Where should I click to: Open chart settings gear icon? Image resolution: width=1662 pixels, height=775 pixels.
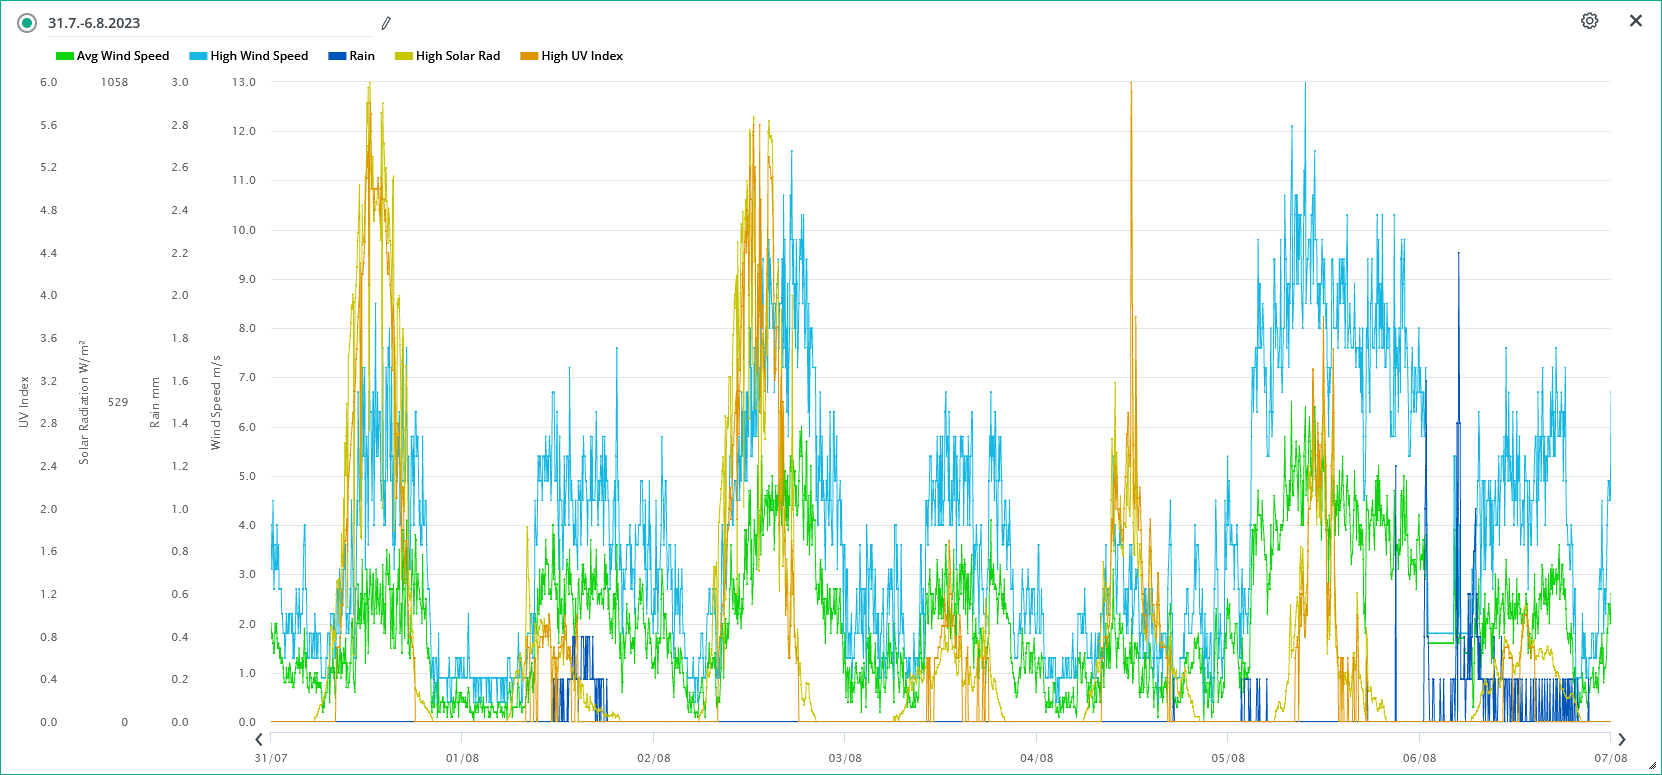(x=1589, y=21)
